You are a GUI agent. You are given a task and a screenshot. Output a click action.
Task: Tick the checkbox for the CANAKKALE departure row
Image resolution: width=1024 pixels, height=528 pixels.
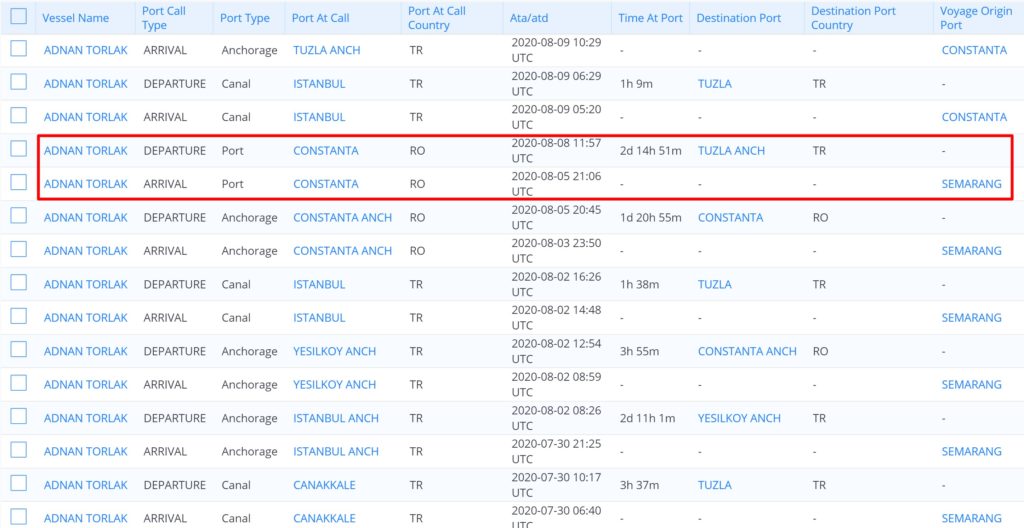tap(18, 485)
